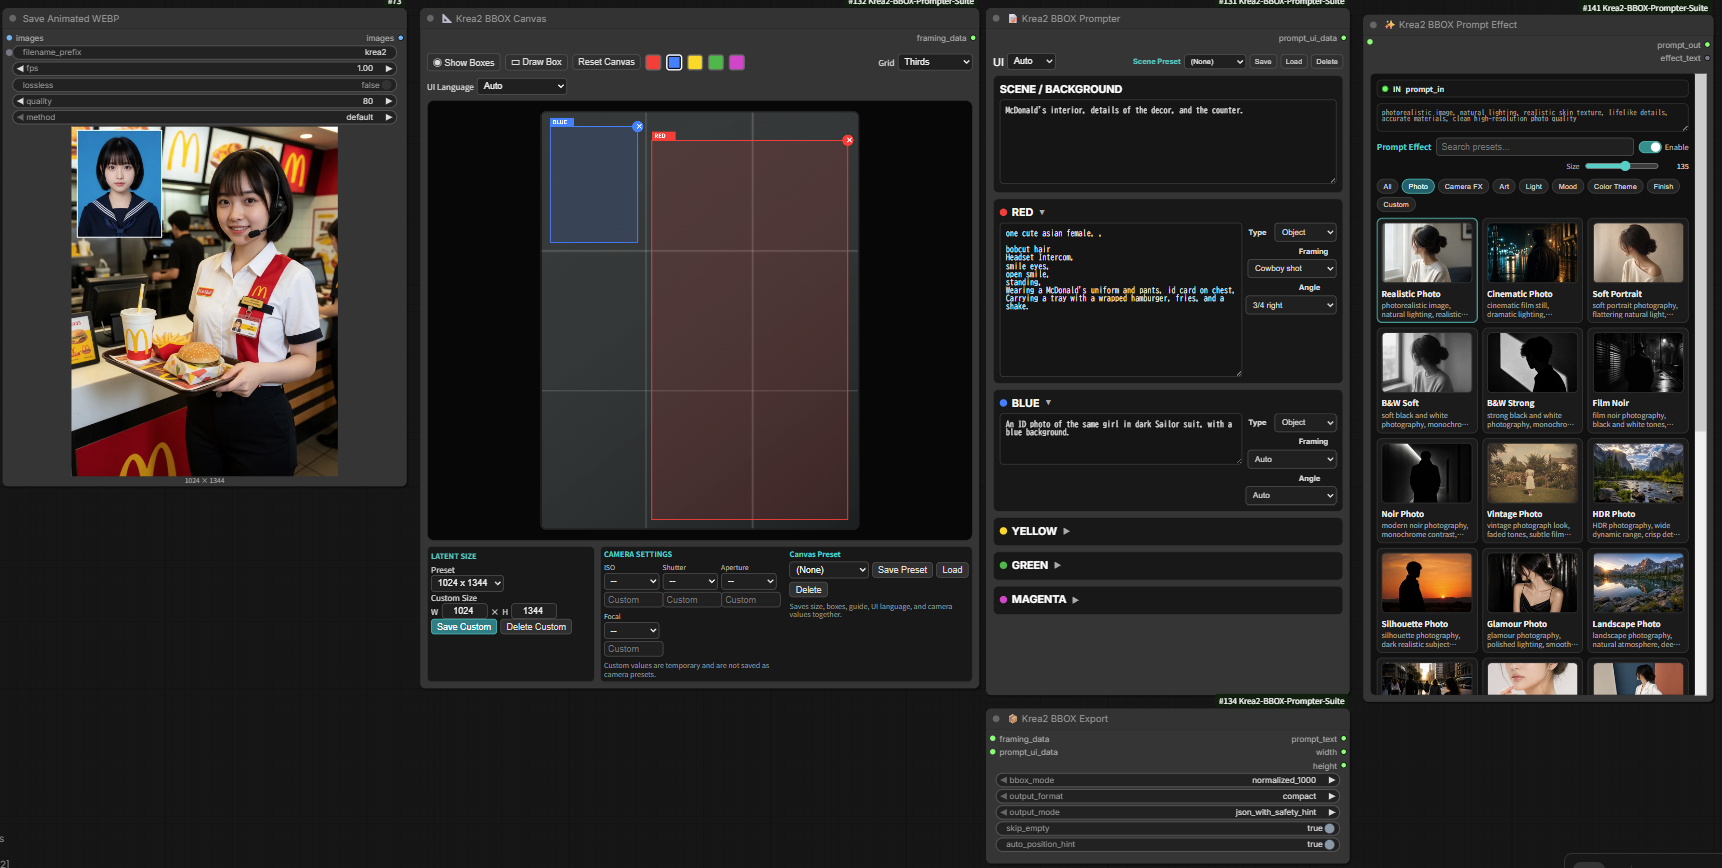1722x868 pixels.
Task: Collapse the Krea2 BBOX Canvas node
Action: (x=430, y=18)
